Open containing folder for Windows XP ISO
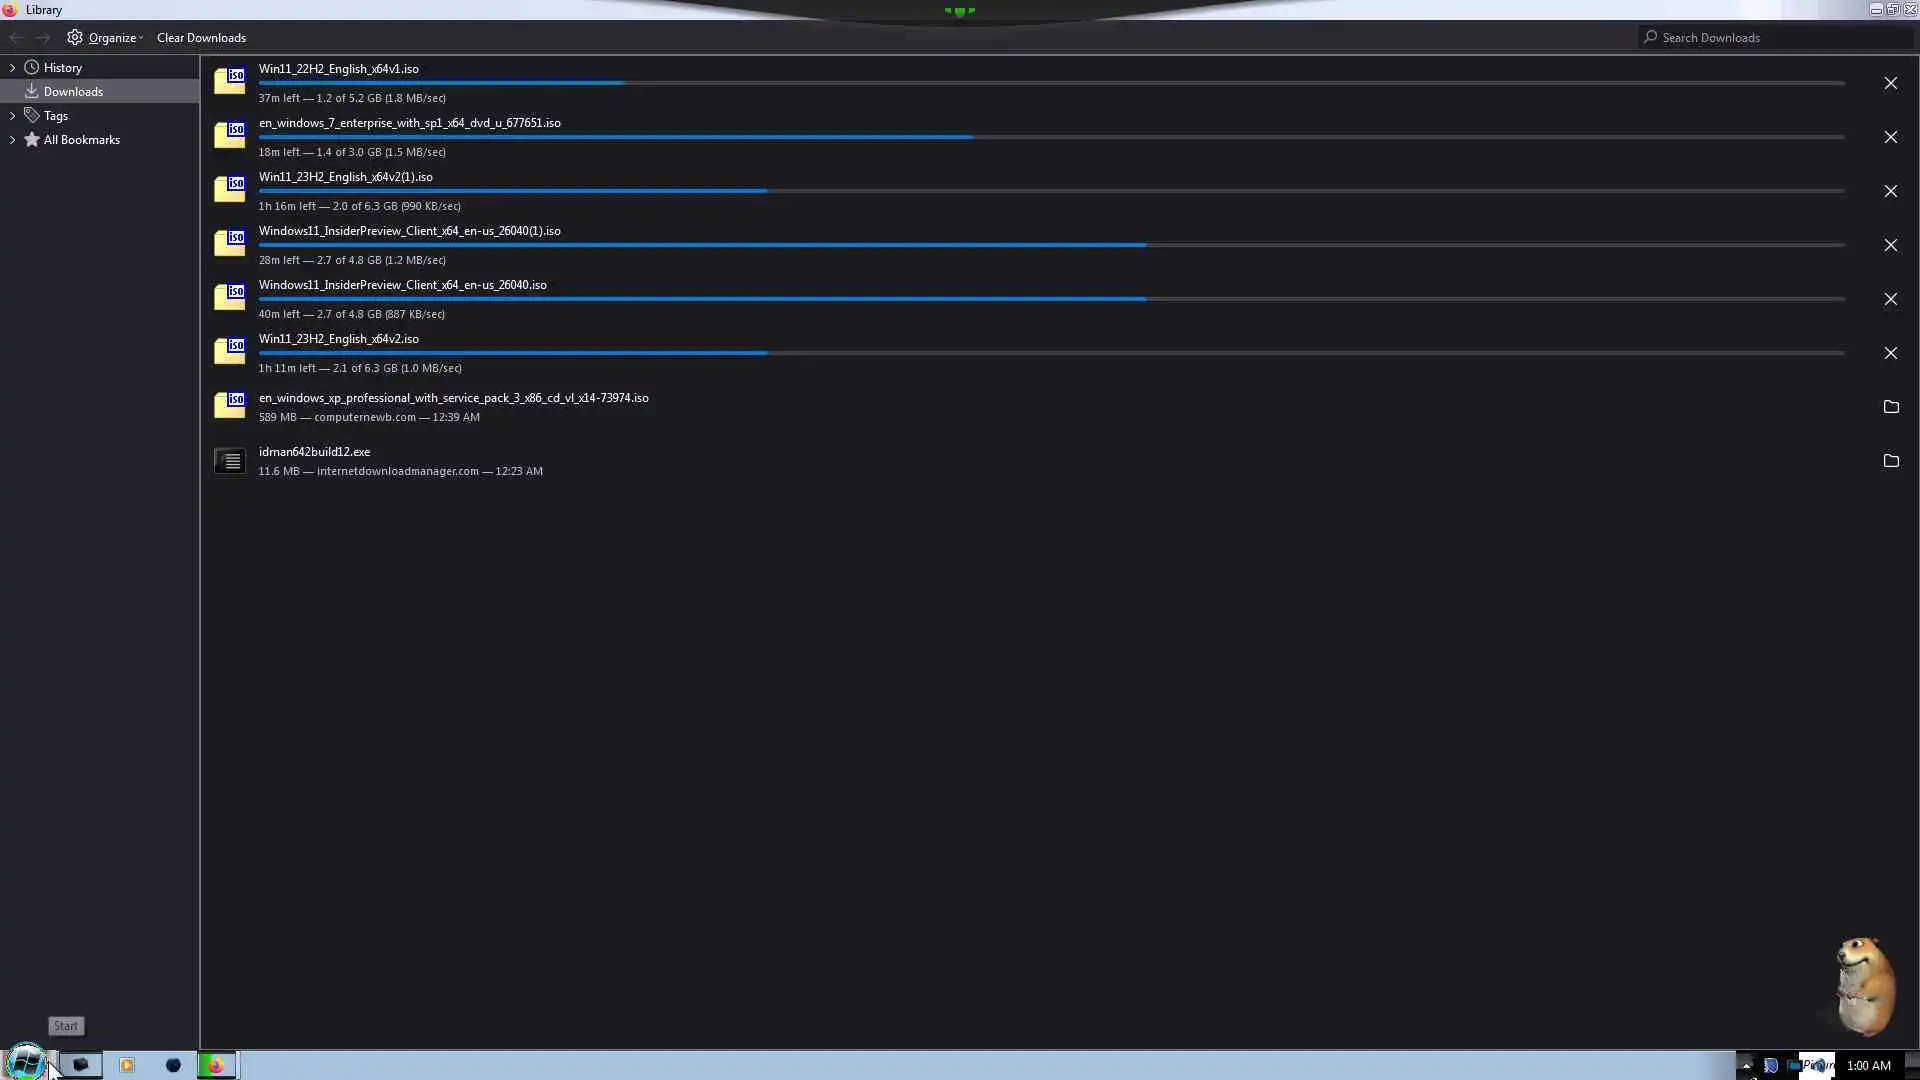Image resolution: width=1920 pixels, height=1080 pixels. click(1890, 407)
